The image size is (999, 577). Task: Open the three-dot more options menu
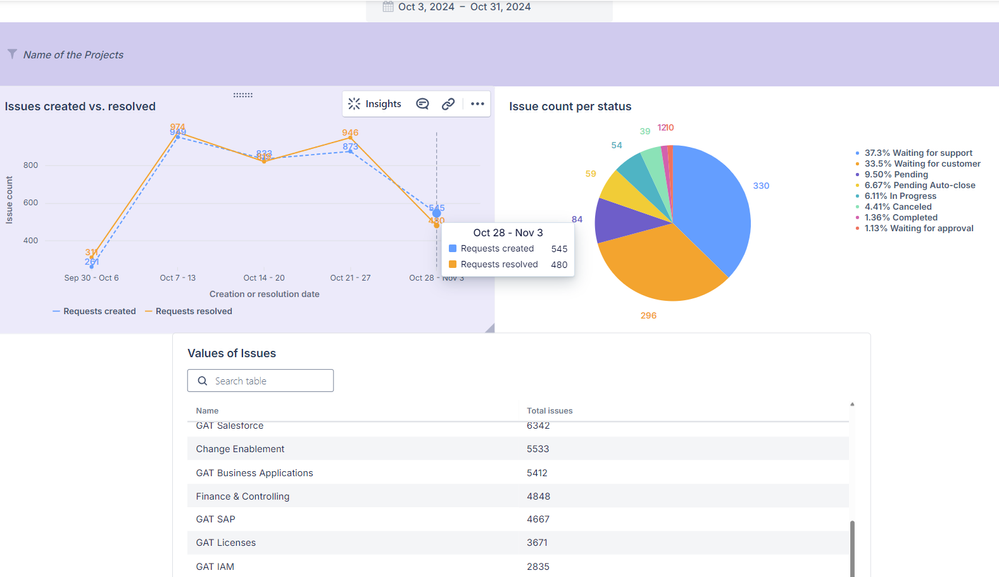[477, 104]
